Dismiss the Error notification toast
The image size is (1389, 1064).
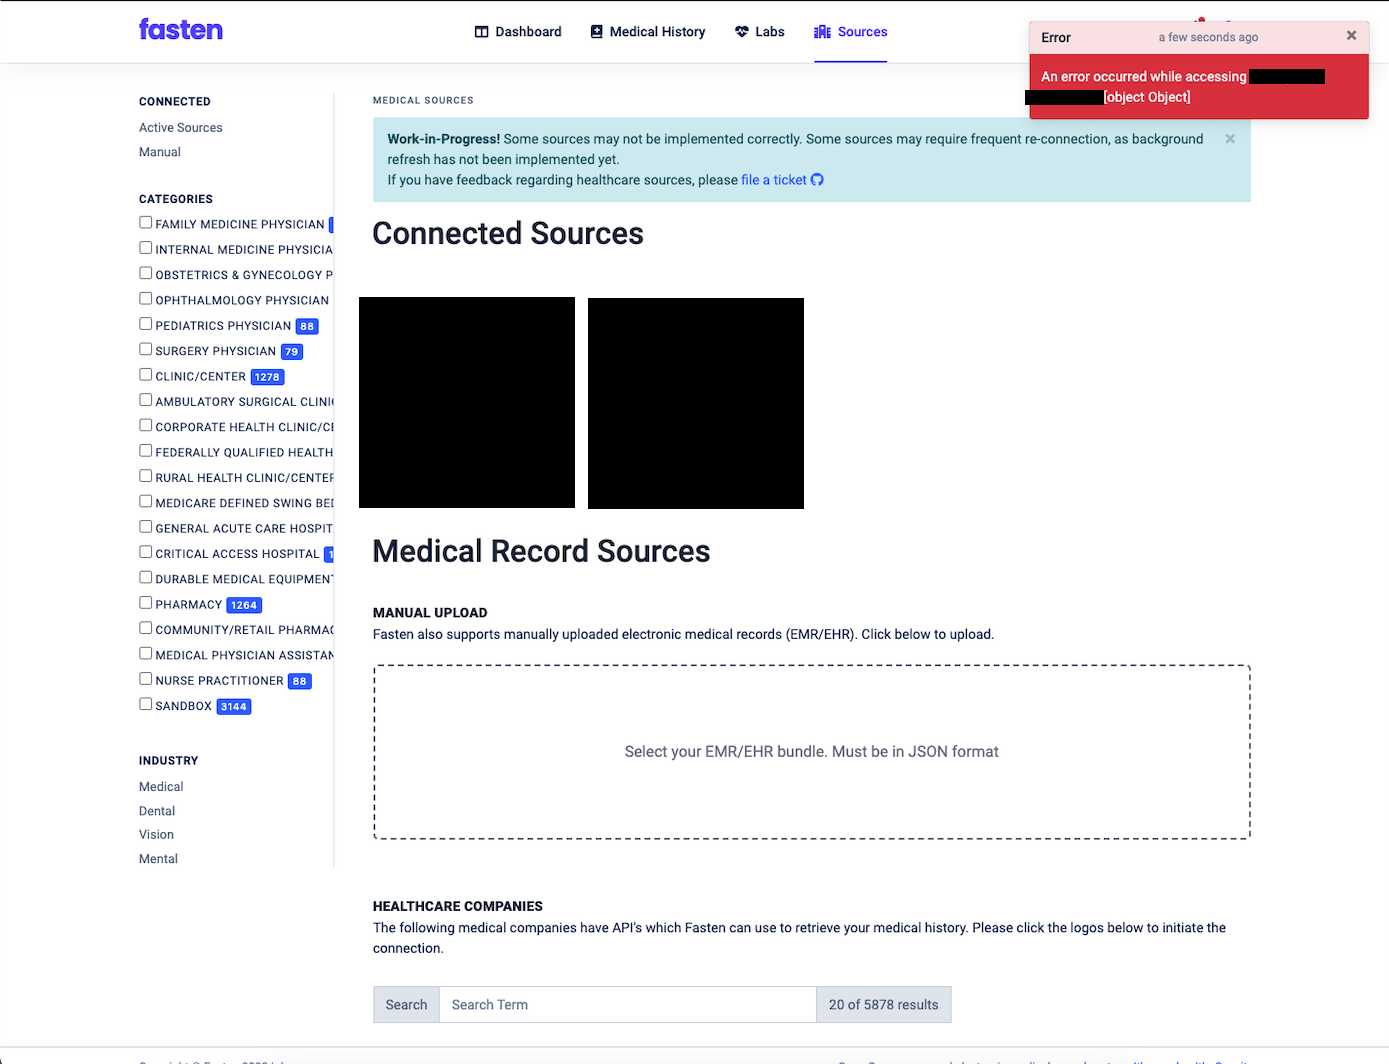[x=1351, y=35]
